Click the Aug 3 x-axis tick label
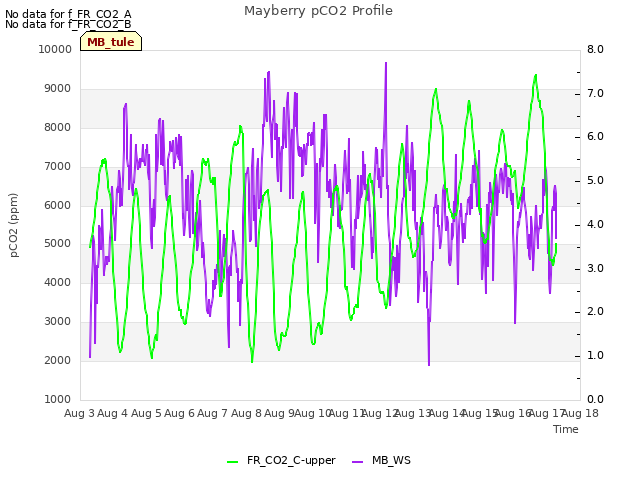The image size is (640, 480). (x=79, y=413)
